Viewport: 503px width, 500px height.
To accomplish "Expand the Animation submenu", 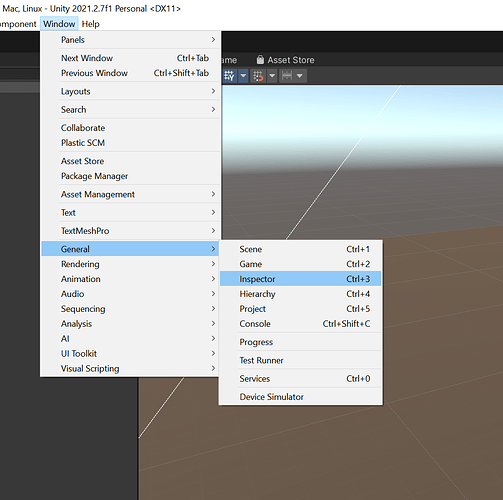I will 130,279.
